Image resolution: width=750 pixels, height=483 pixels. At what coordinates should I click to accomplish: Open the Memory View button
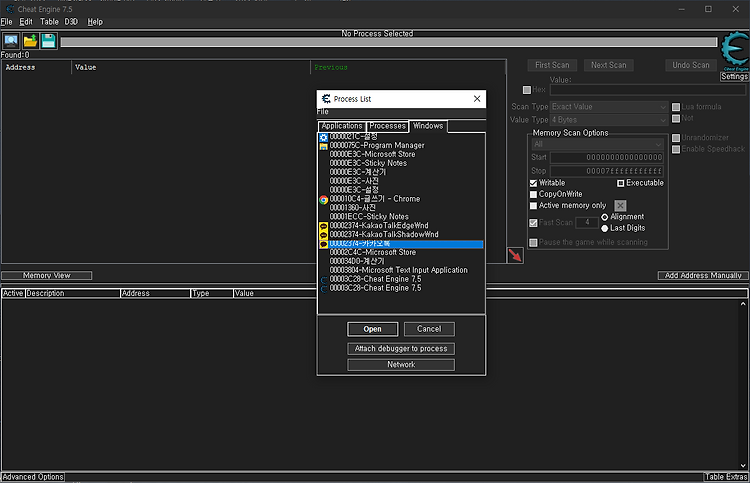(x=46, y=275)
